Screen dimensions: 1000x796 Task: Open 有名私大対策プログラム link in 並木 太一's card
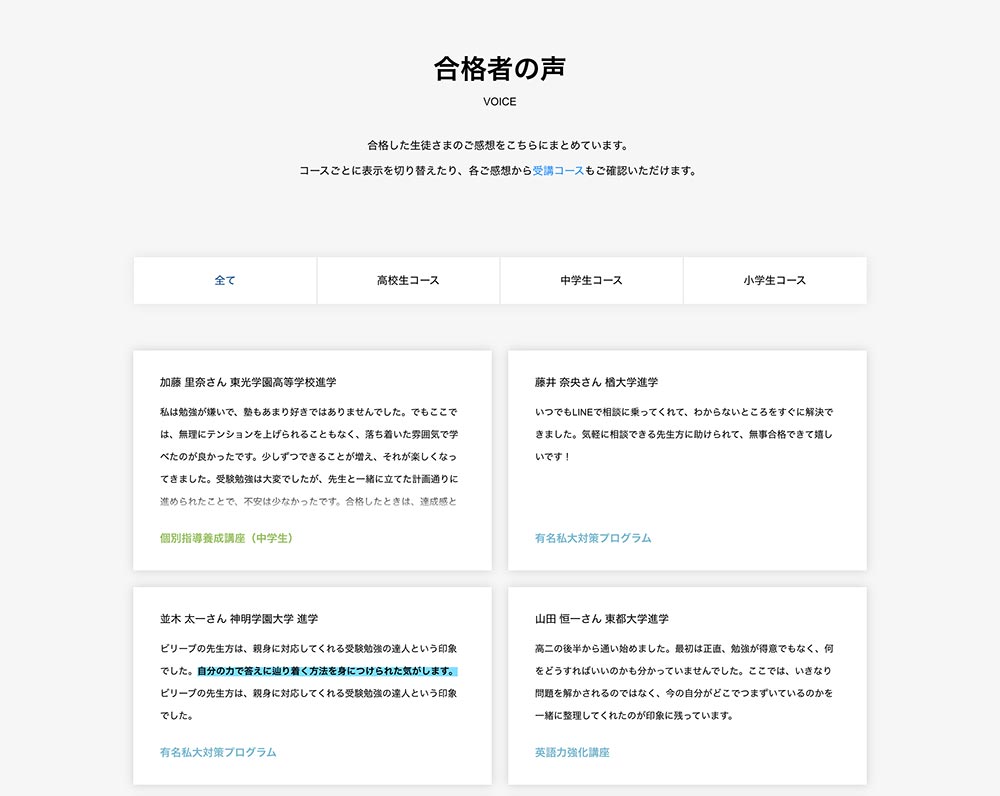click(218, 752)
